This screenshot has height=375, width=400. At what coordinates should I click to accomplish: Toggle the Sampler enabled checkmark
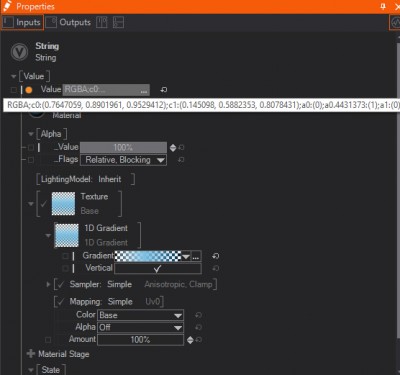point(61,284)
